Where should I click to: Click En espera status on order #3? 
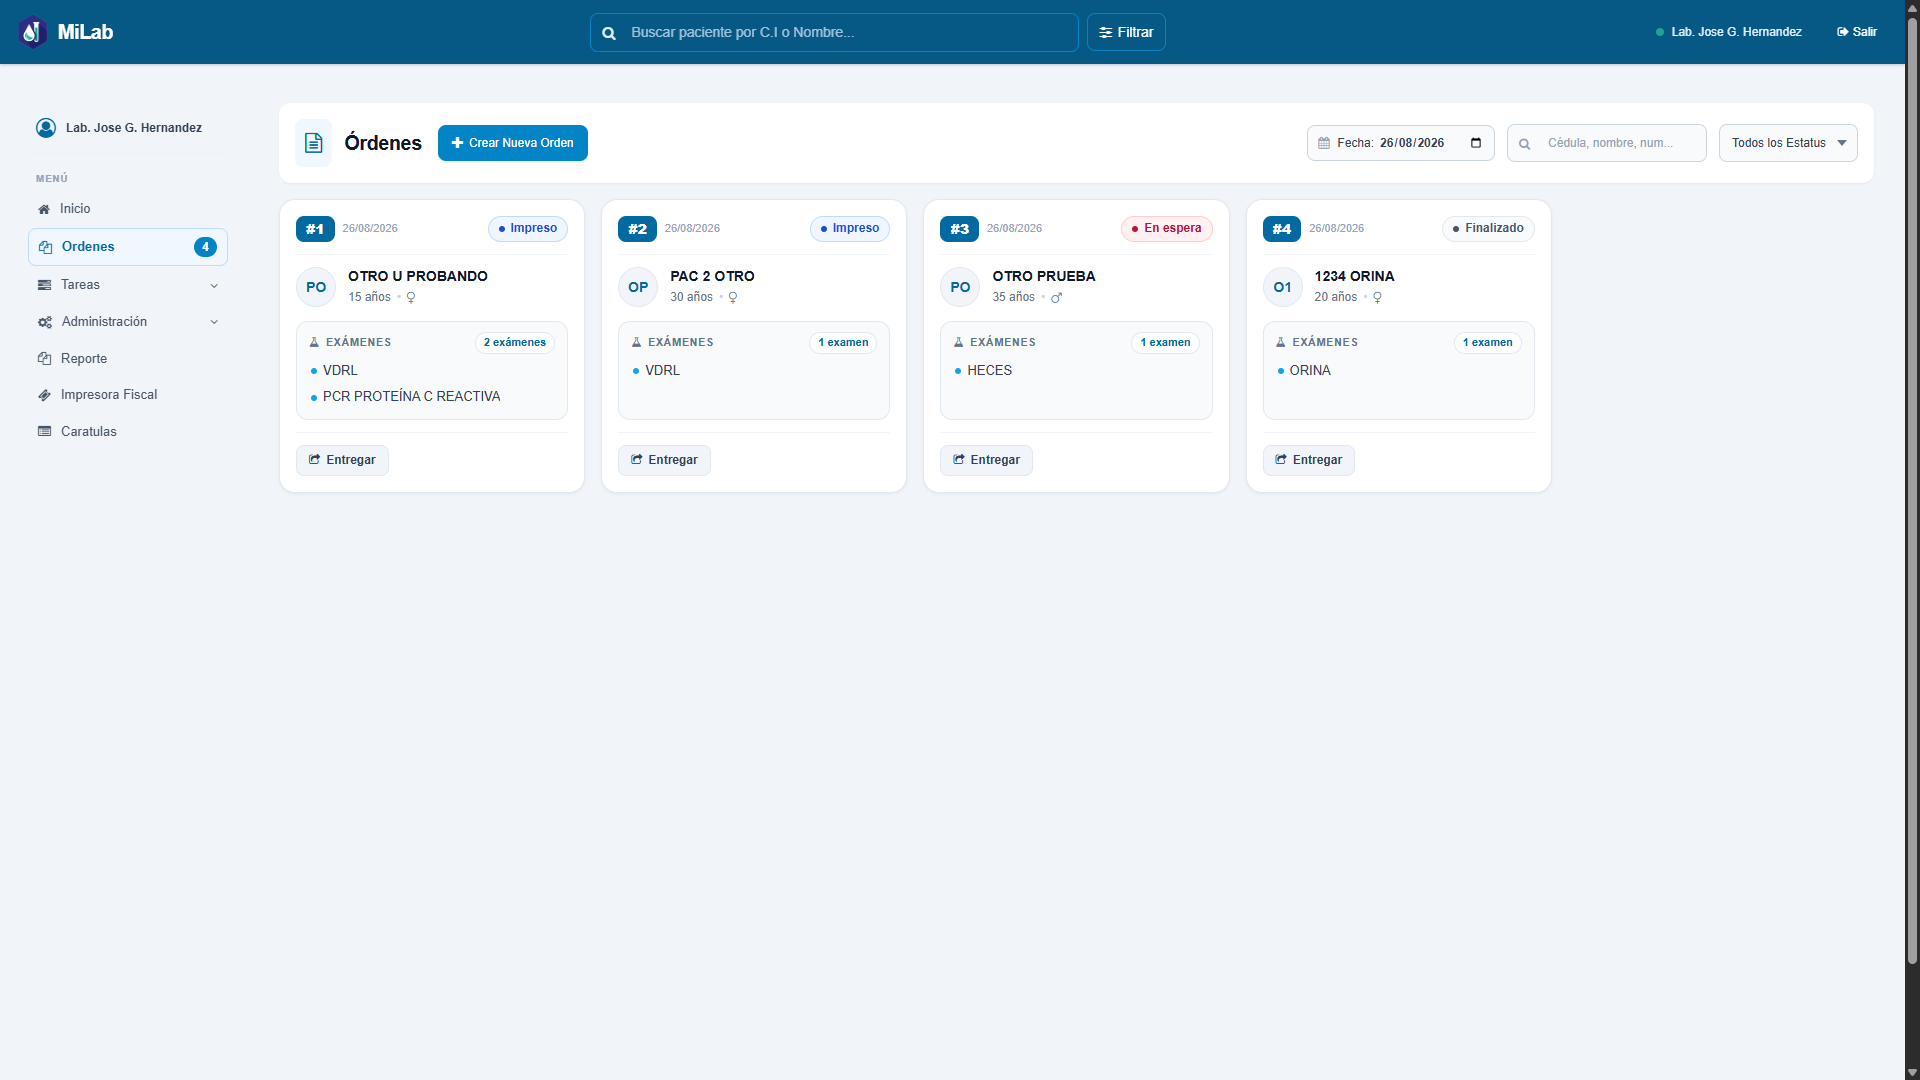click(1167, 229)
